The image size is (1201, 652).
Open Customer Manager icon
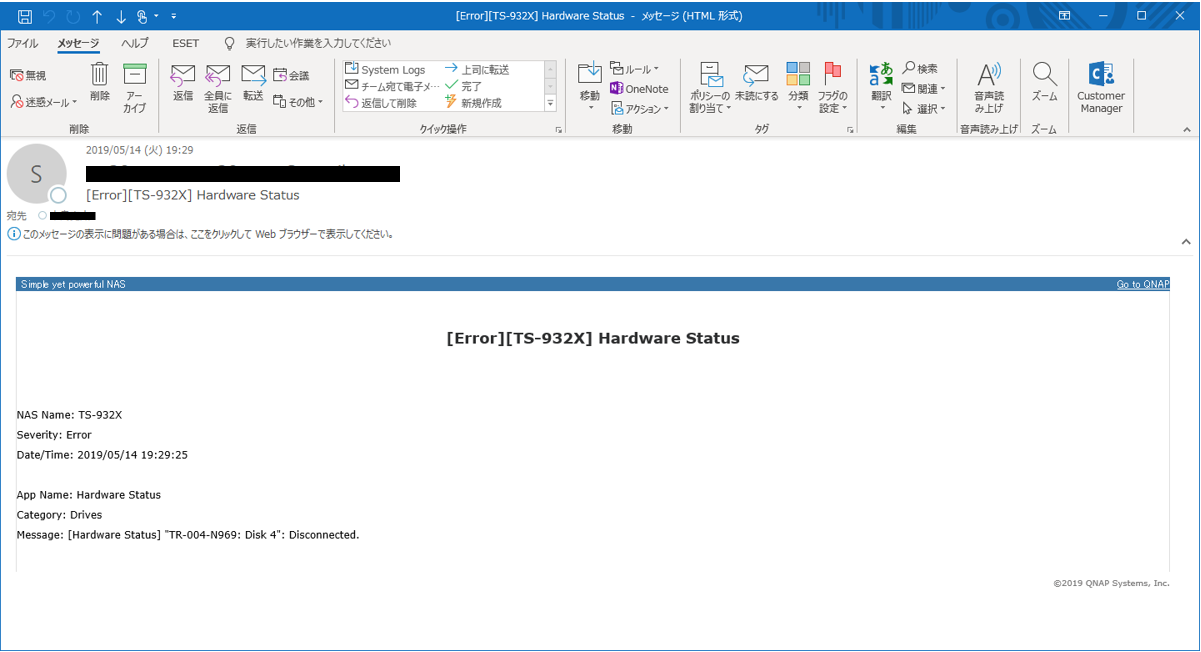(1101, 76)
